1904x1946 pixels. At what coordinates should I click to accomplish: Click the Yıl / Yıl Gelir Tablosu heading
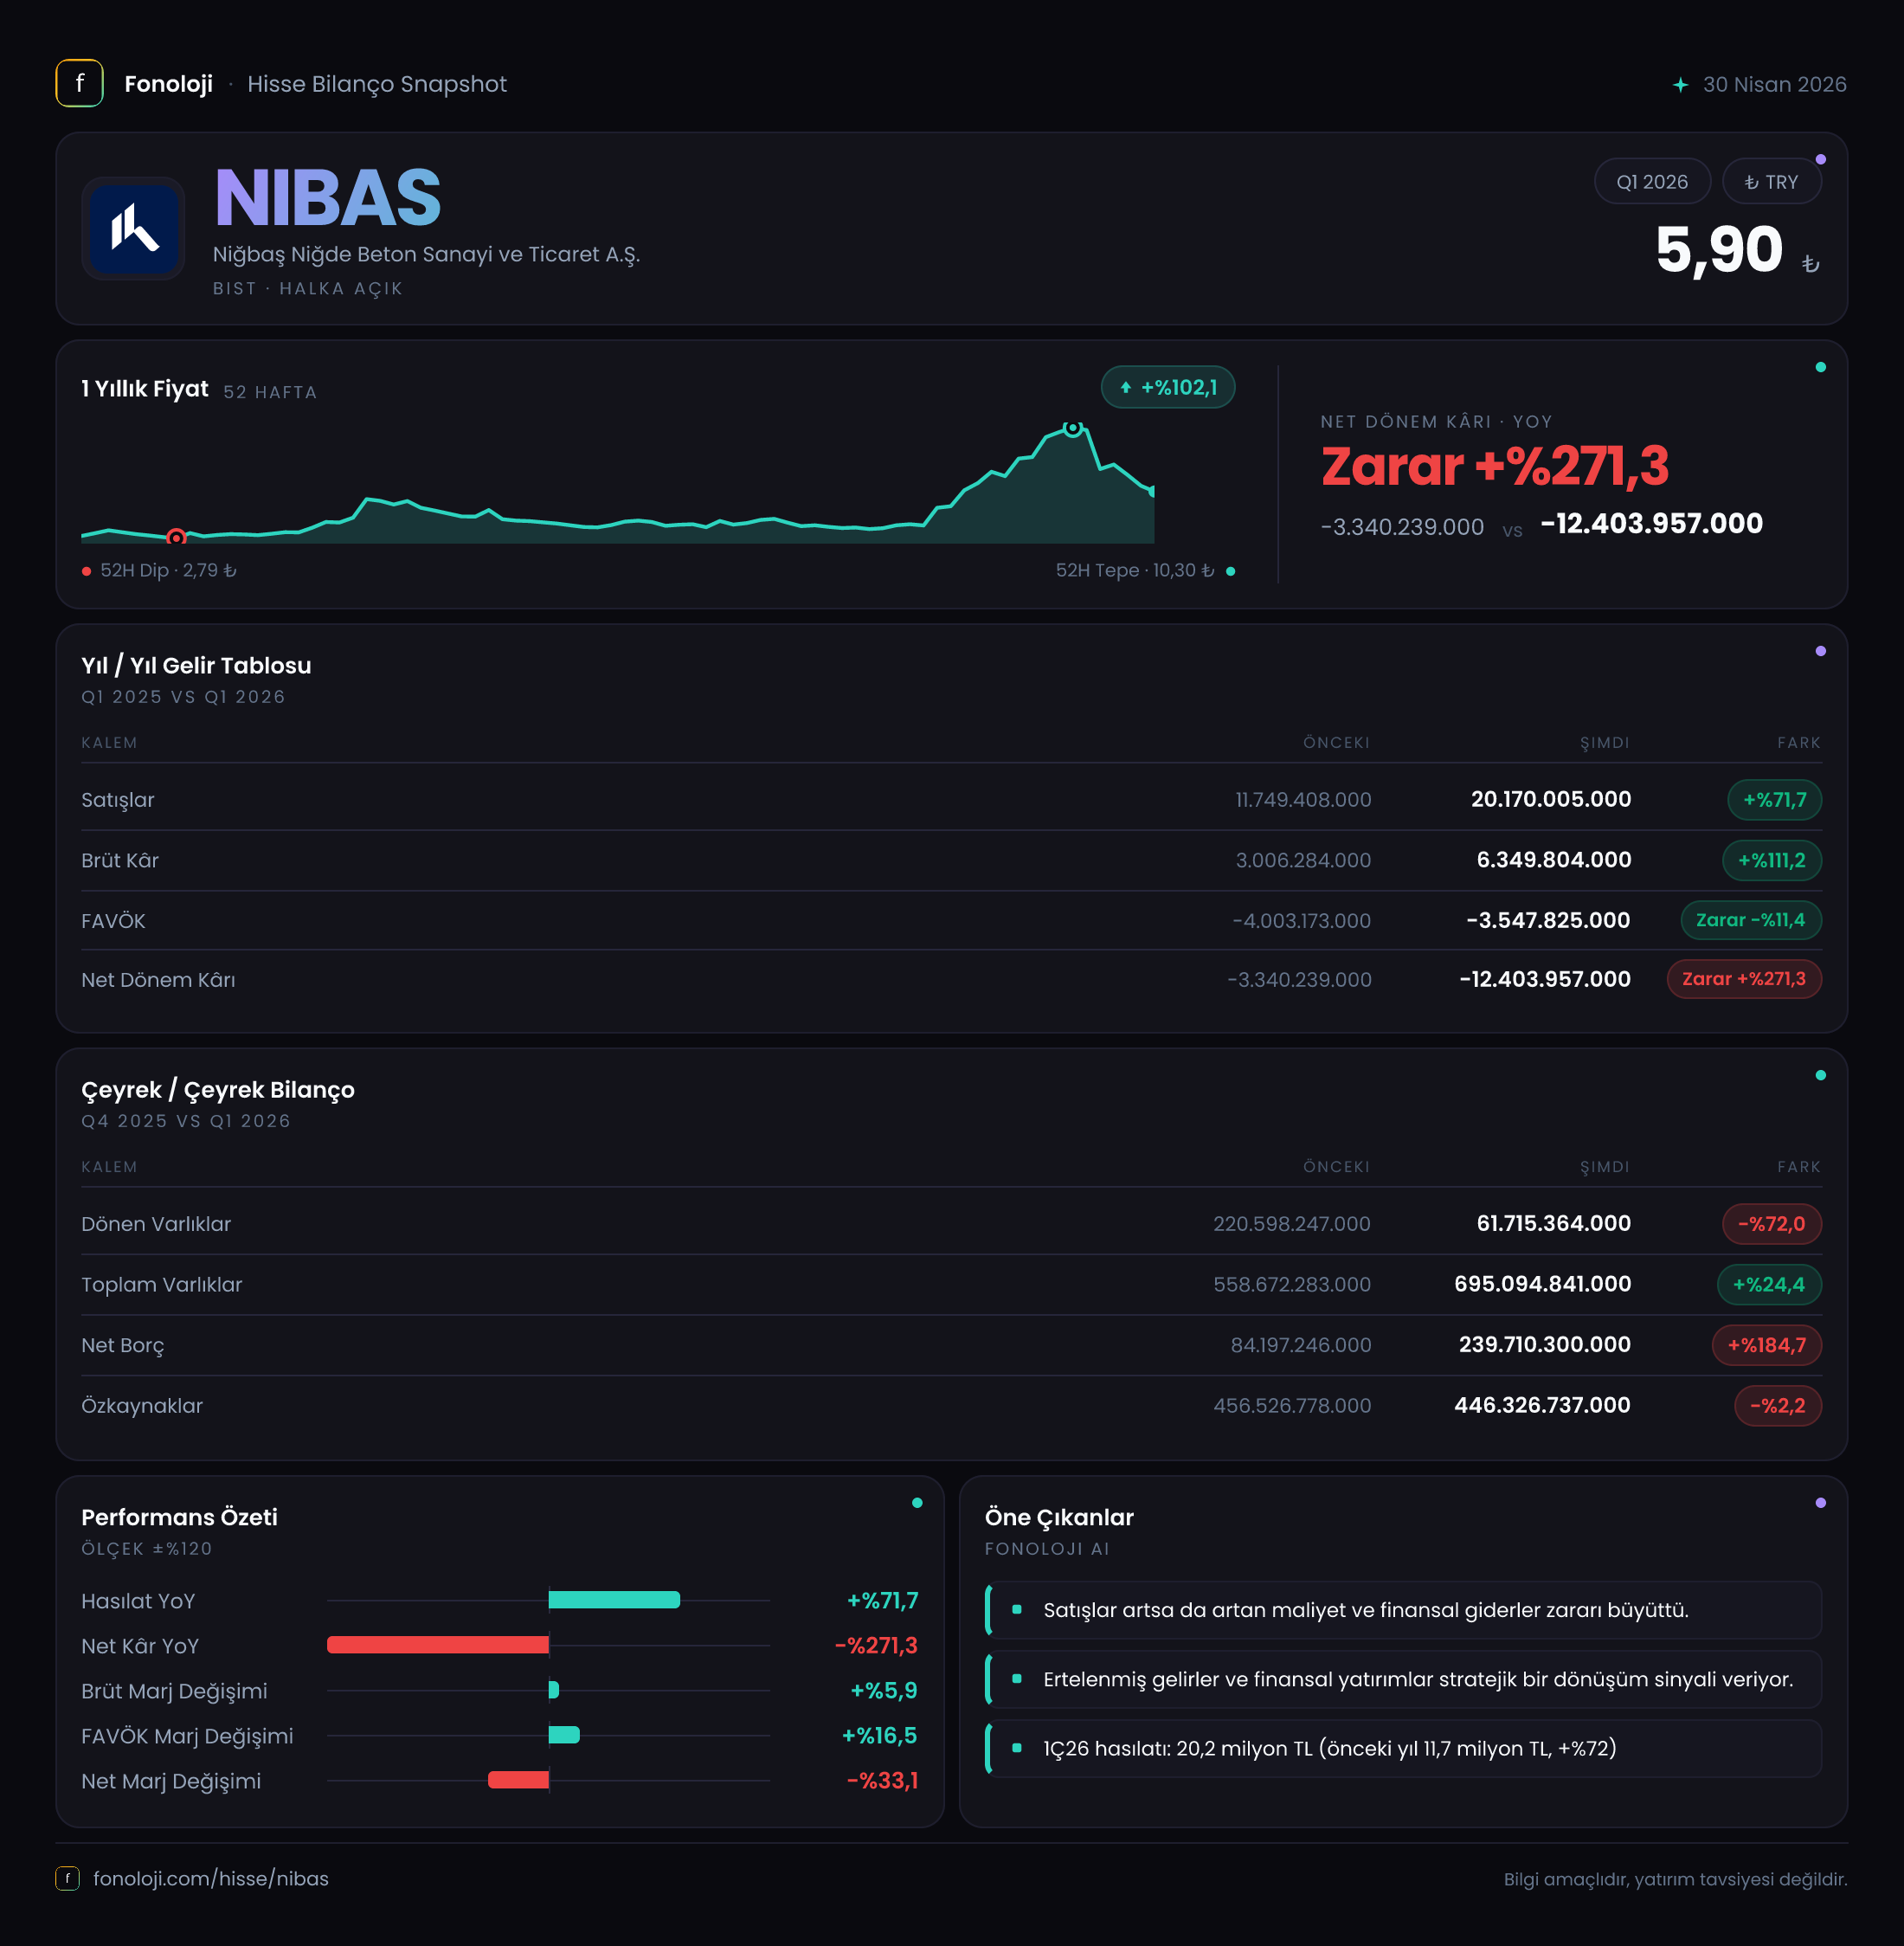(196, 665)
